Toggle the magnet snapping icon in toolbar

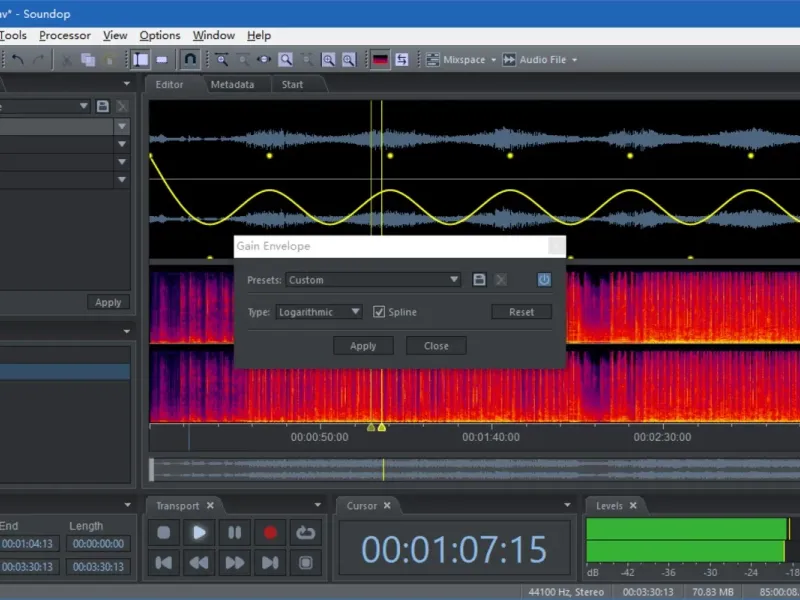190,60
